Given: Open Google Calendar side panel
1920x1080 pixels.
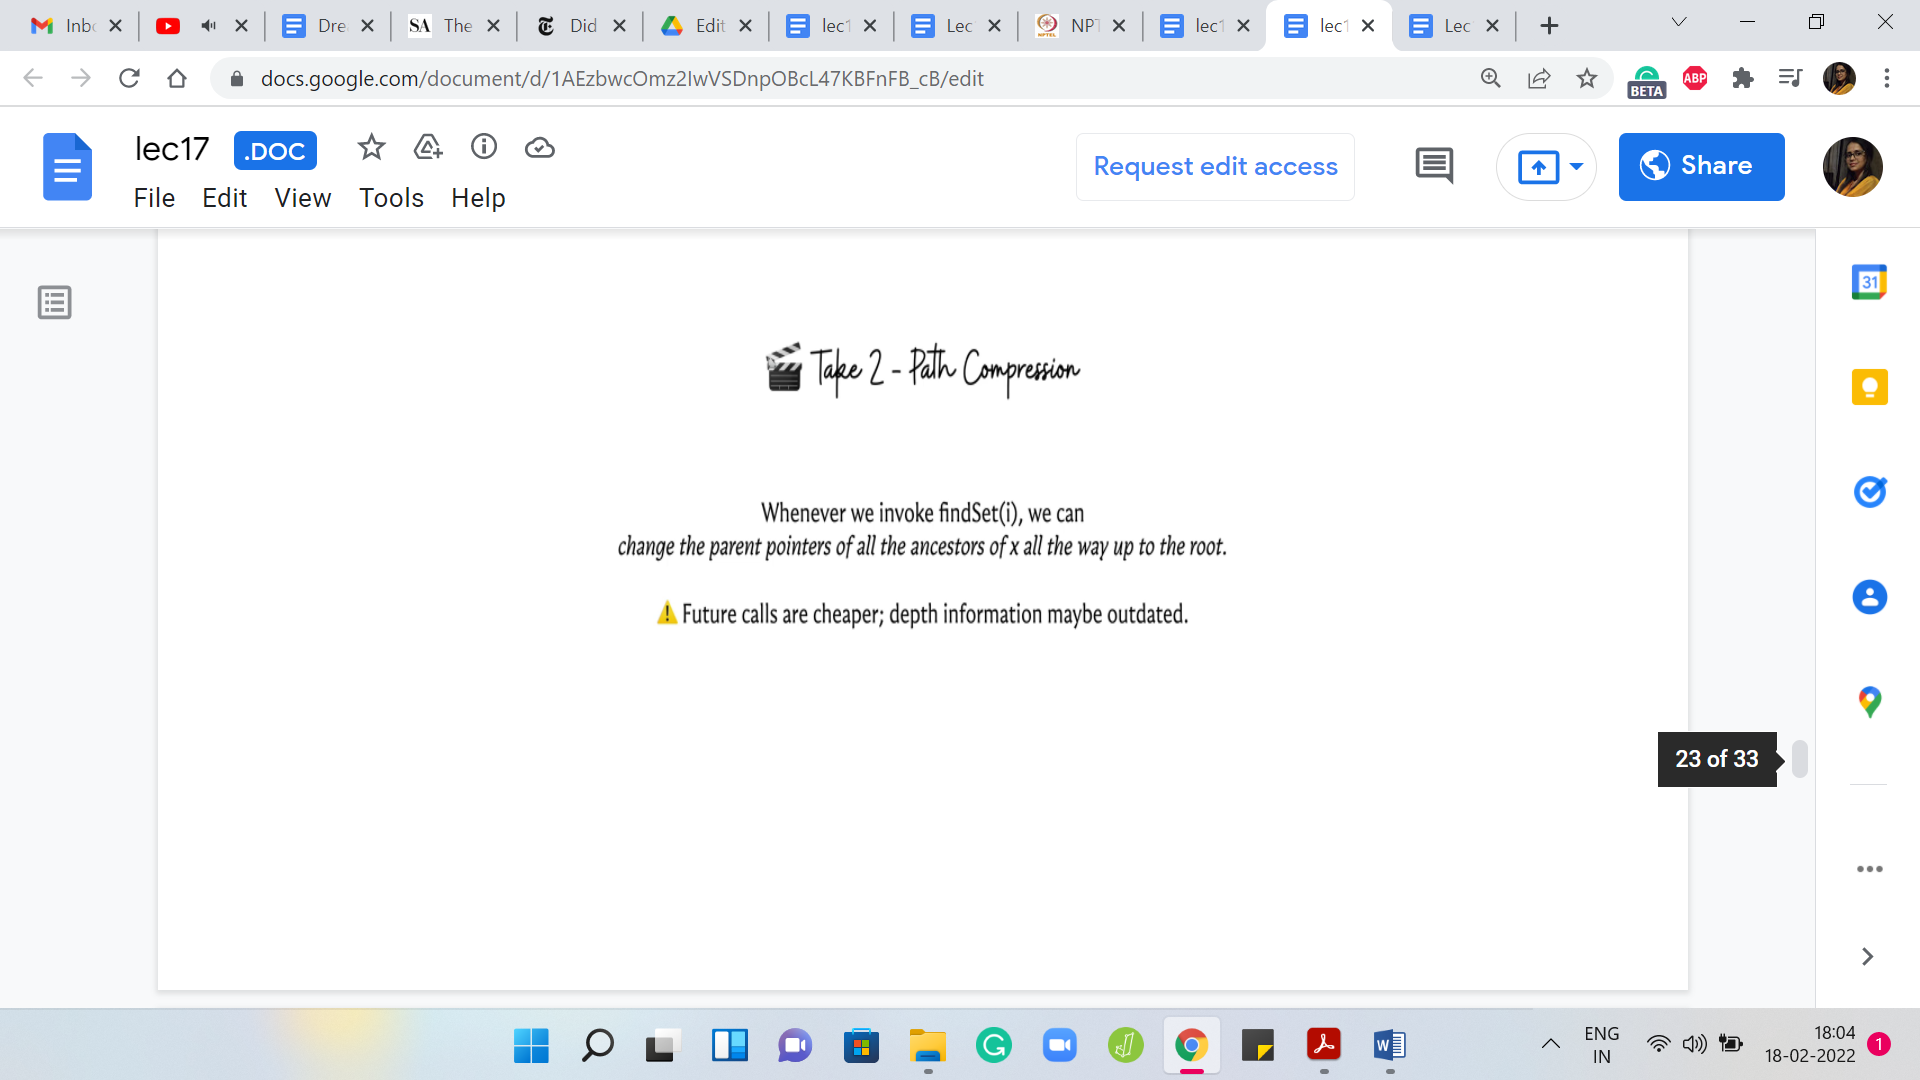Looking at the screenshot, I should click(1869, 282).
